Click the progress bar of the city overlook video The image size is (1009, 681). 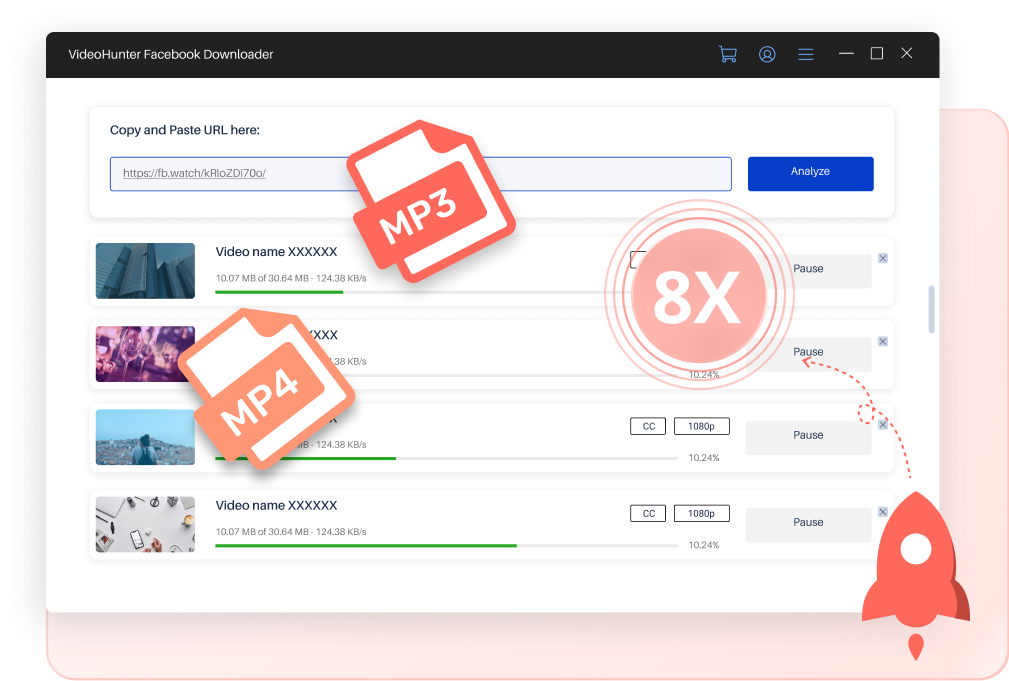pos(447,458)
